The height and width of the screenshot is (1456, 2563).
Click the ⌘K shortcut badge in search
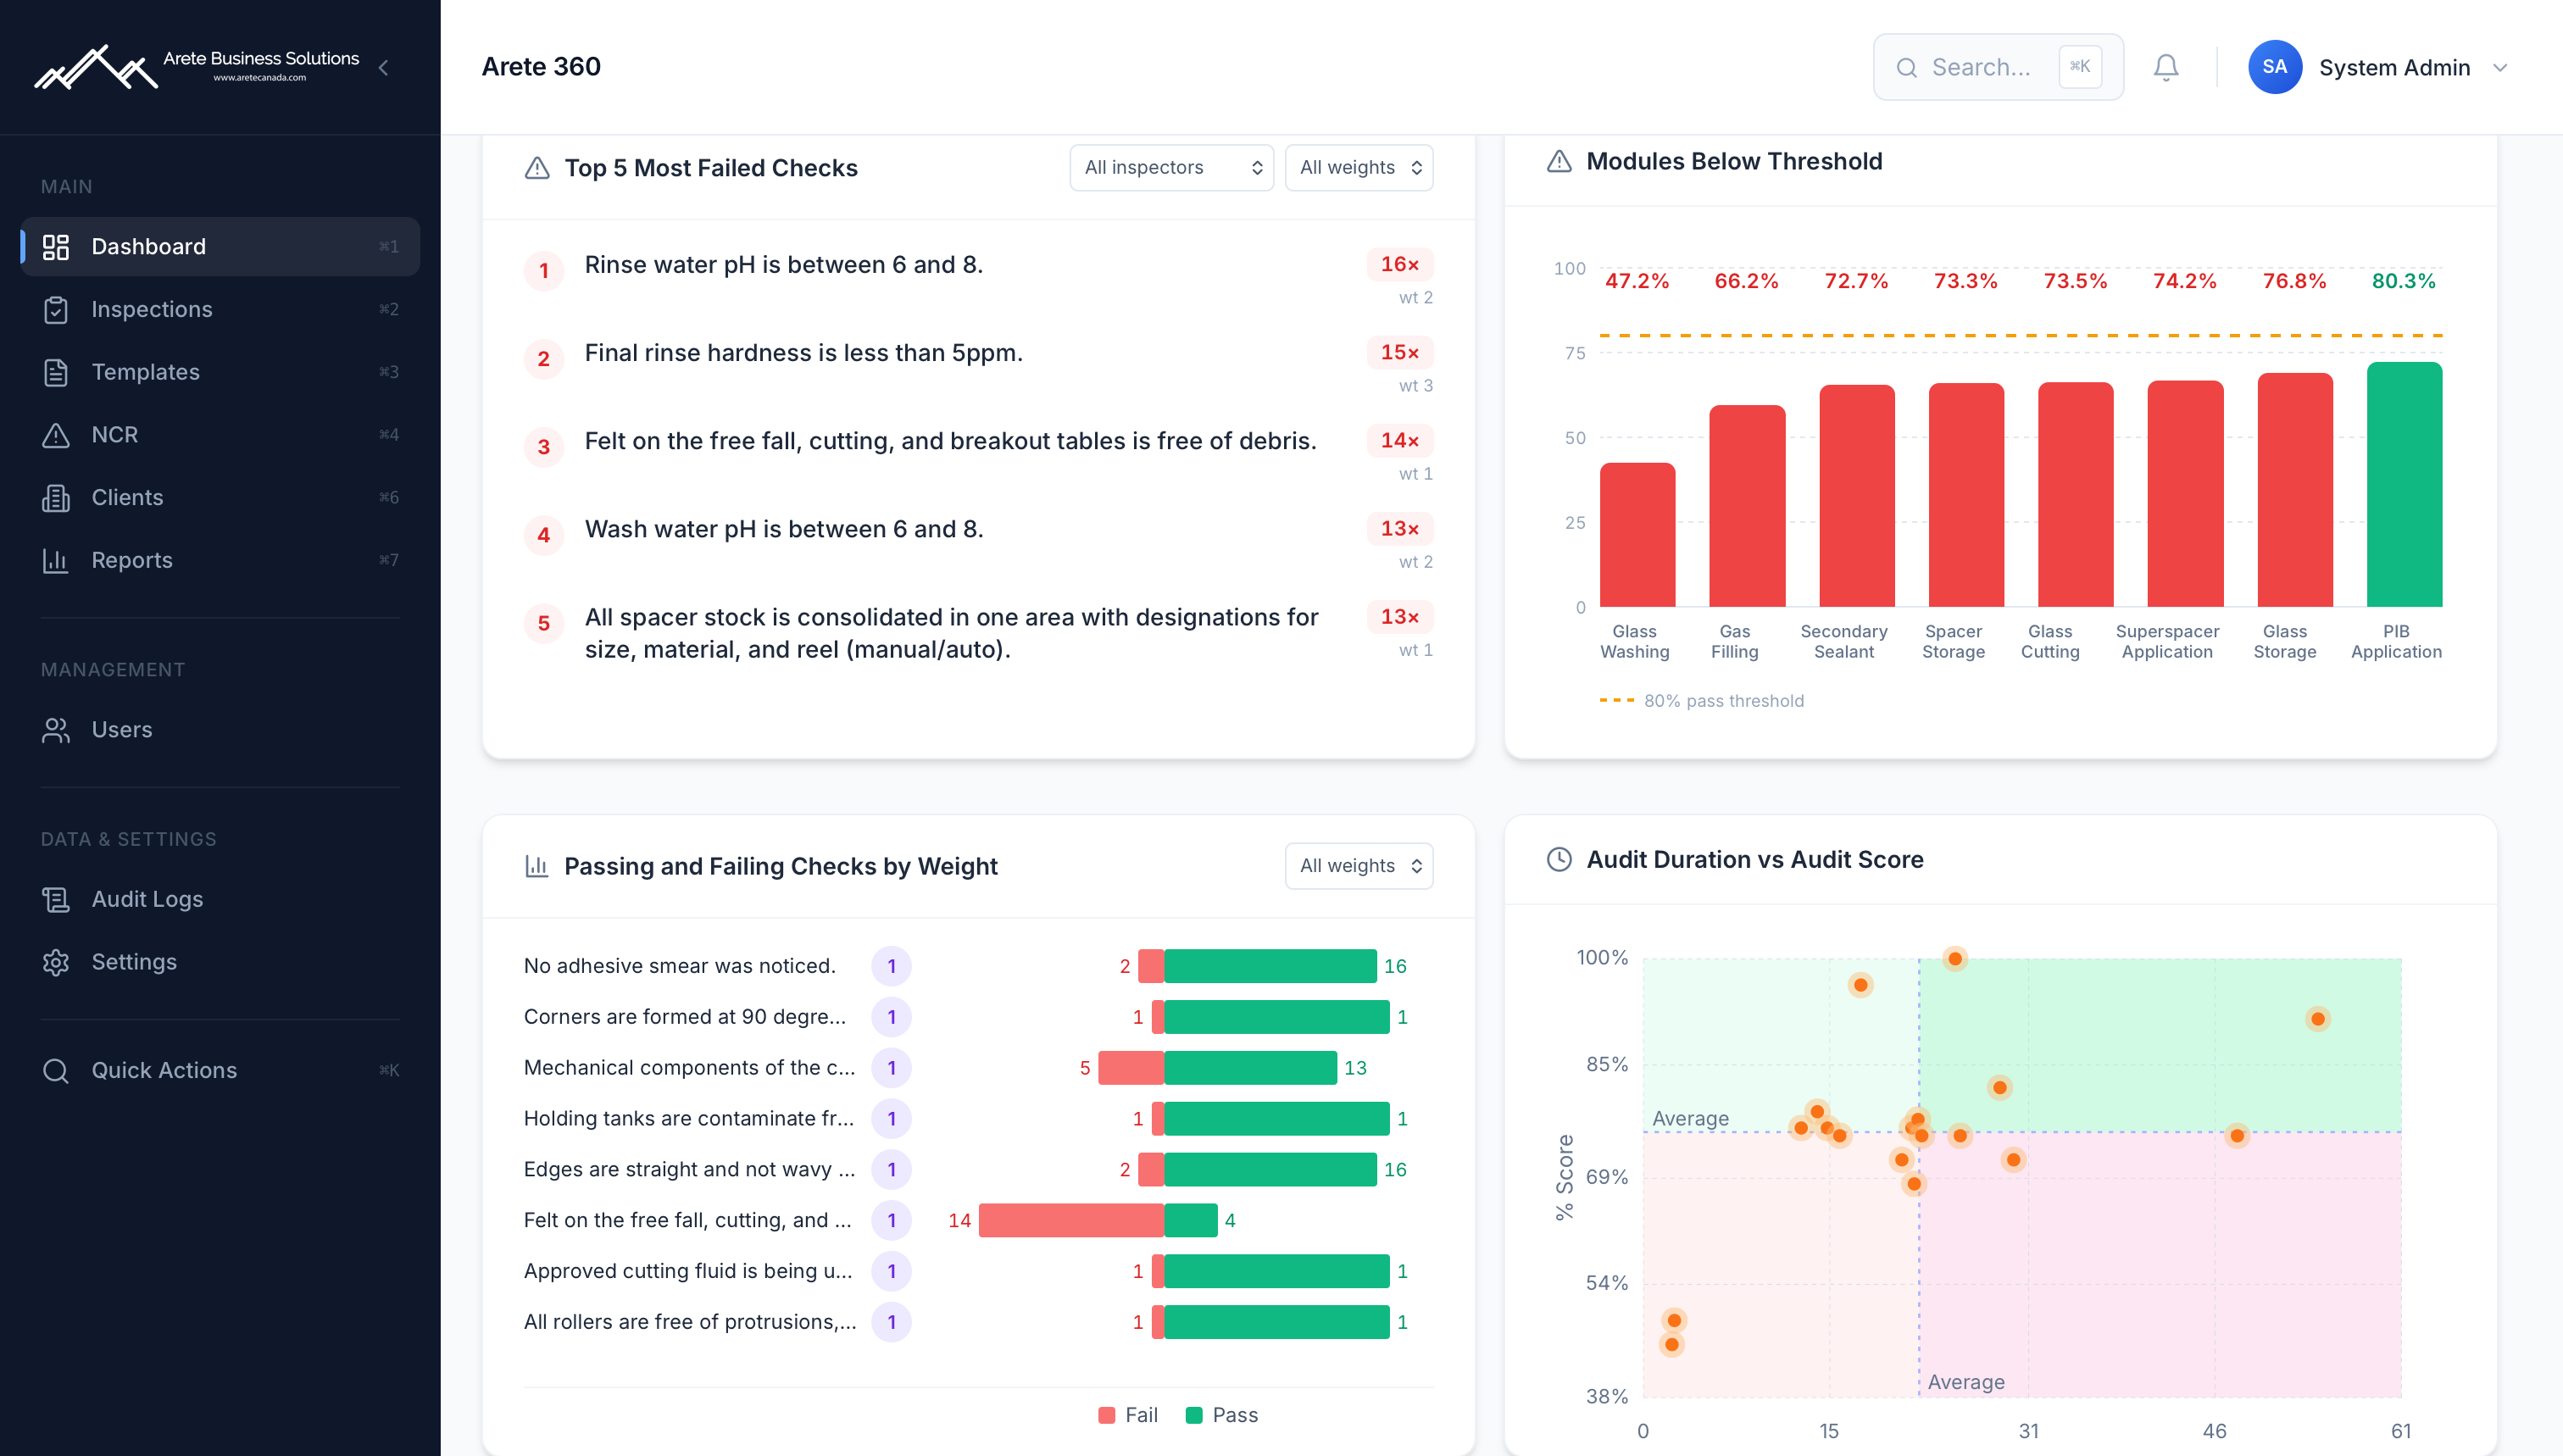coord(2080,67)
